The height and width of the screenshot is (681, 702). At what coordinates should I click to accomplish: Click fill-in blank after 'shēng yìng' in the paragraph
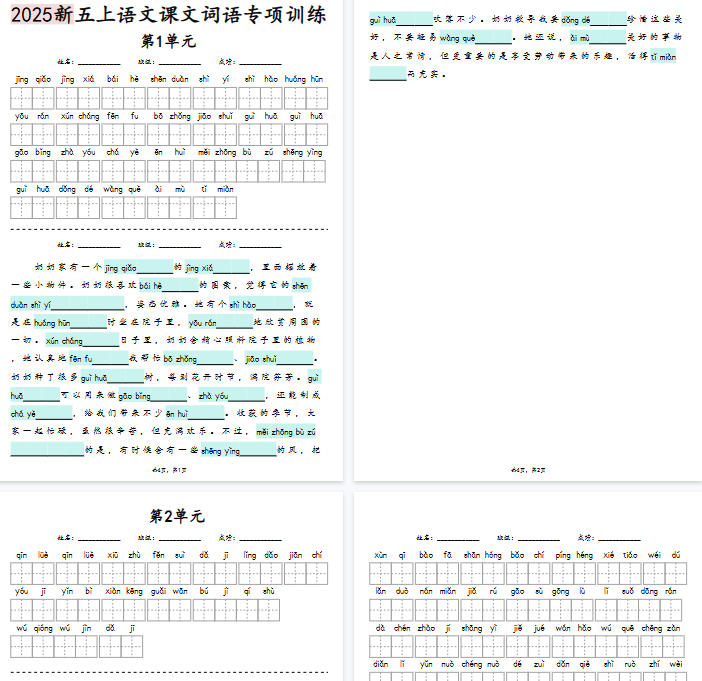coord(258,450)
